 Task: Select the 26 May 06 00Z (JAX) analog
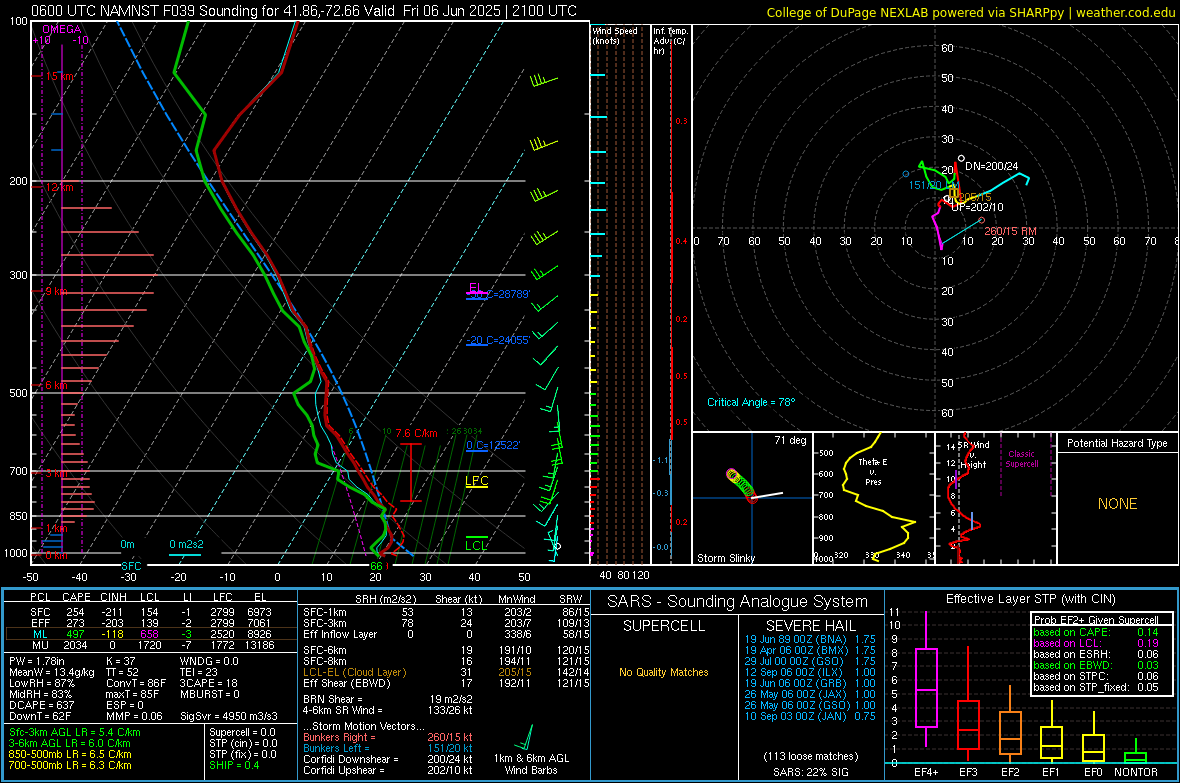(810, 694)
